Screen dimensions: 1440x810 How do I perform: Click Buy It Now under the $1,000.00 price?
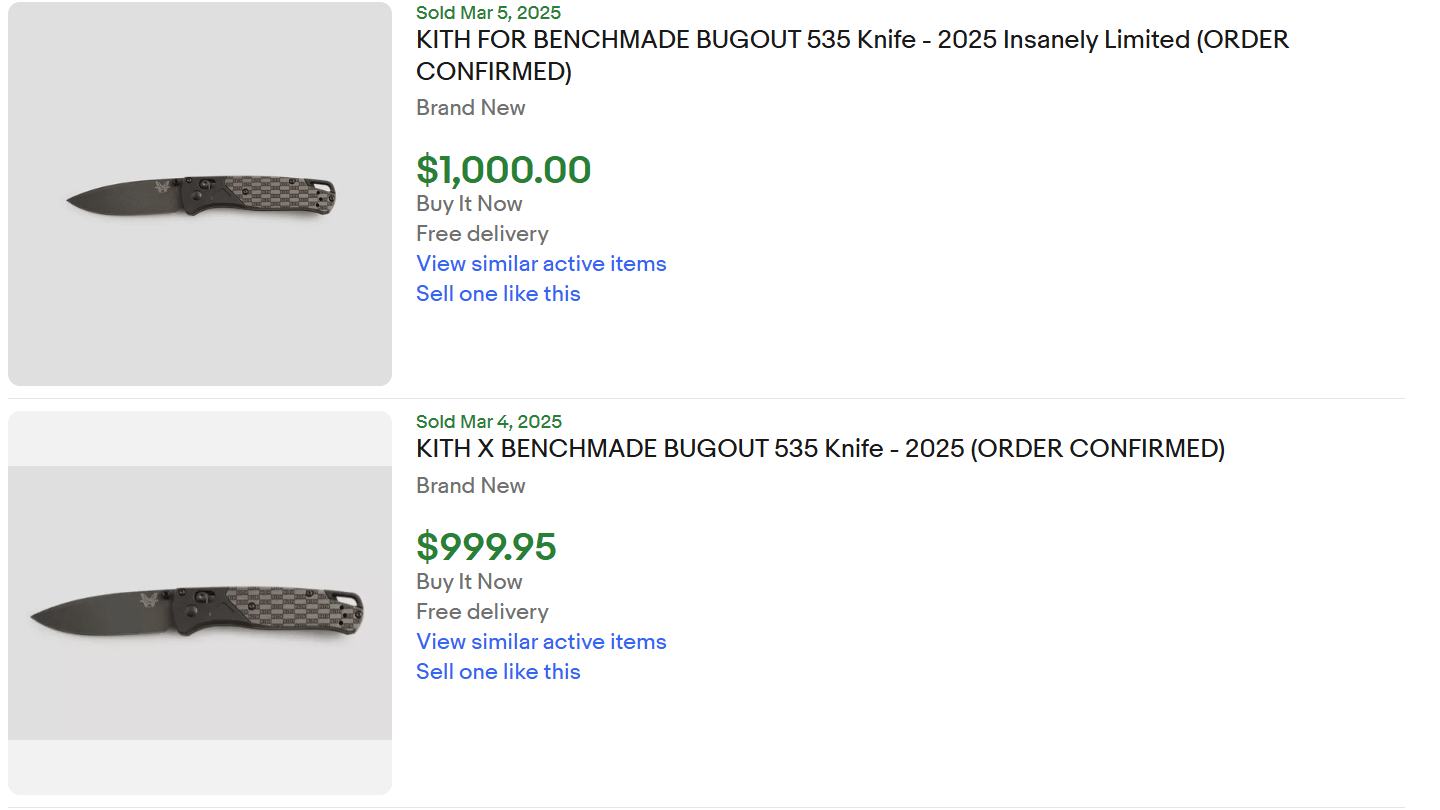coord(469,204)
